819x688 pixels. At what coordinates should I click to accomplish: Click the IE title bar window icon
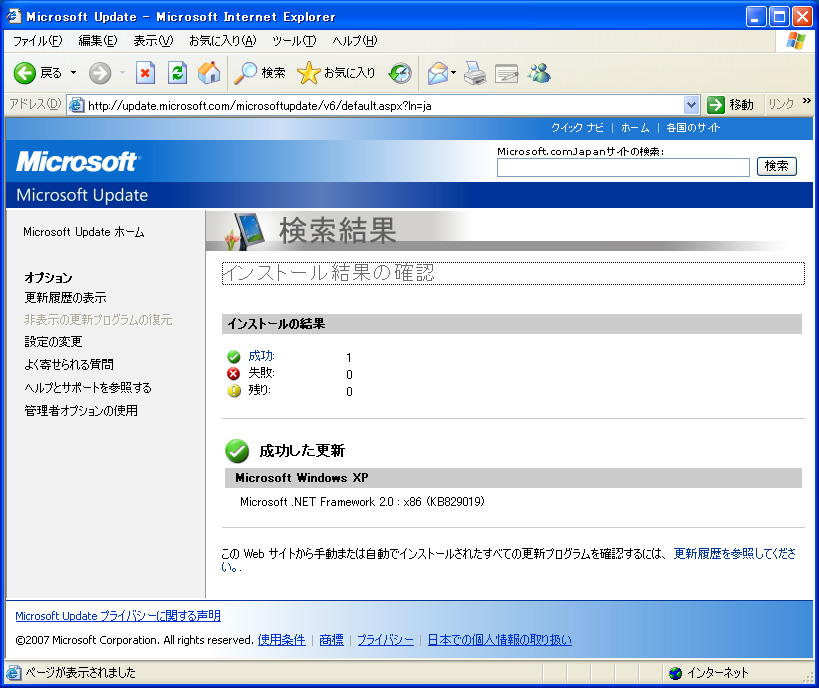pos(14,16)
